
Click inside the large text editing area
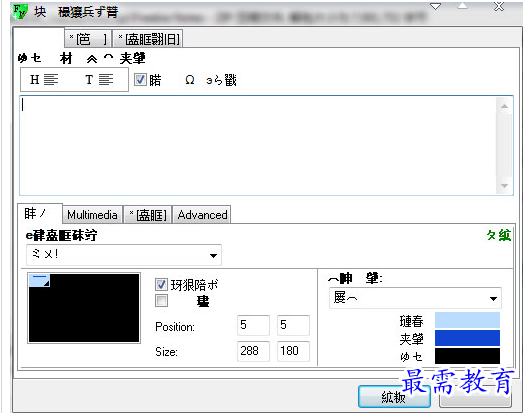click(258, 145)
